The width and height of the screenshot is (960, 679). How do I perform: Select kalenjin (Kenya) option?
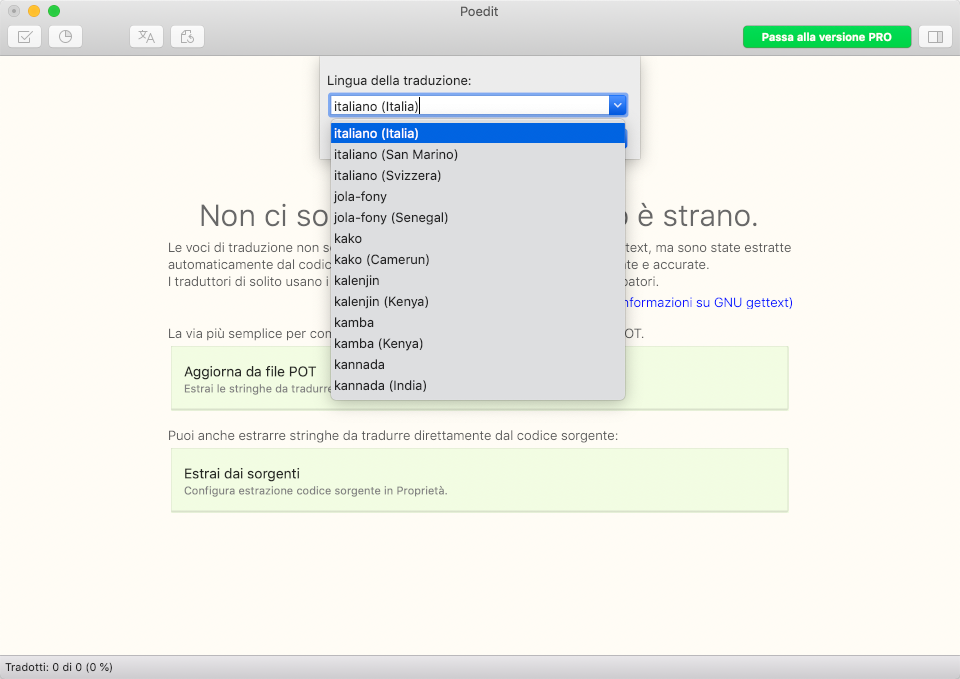[478, 301]
